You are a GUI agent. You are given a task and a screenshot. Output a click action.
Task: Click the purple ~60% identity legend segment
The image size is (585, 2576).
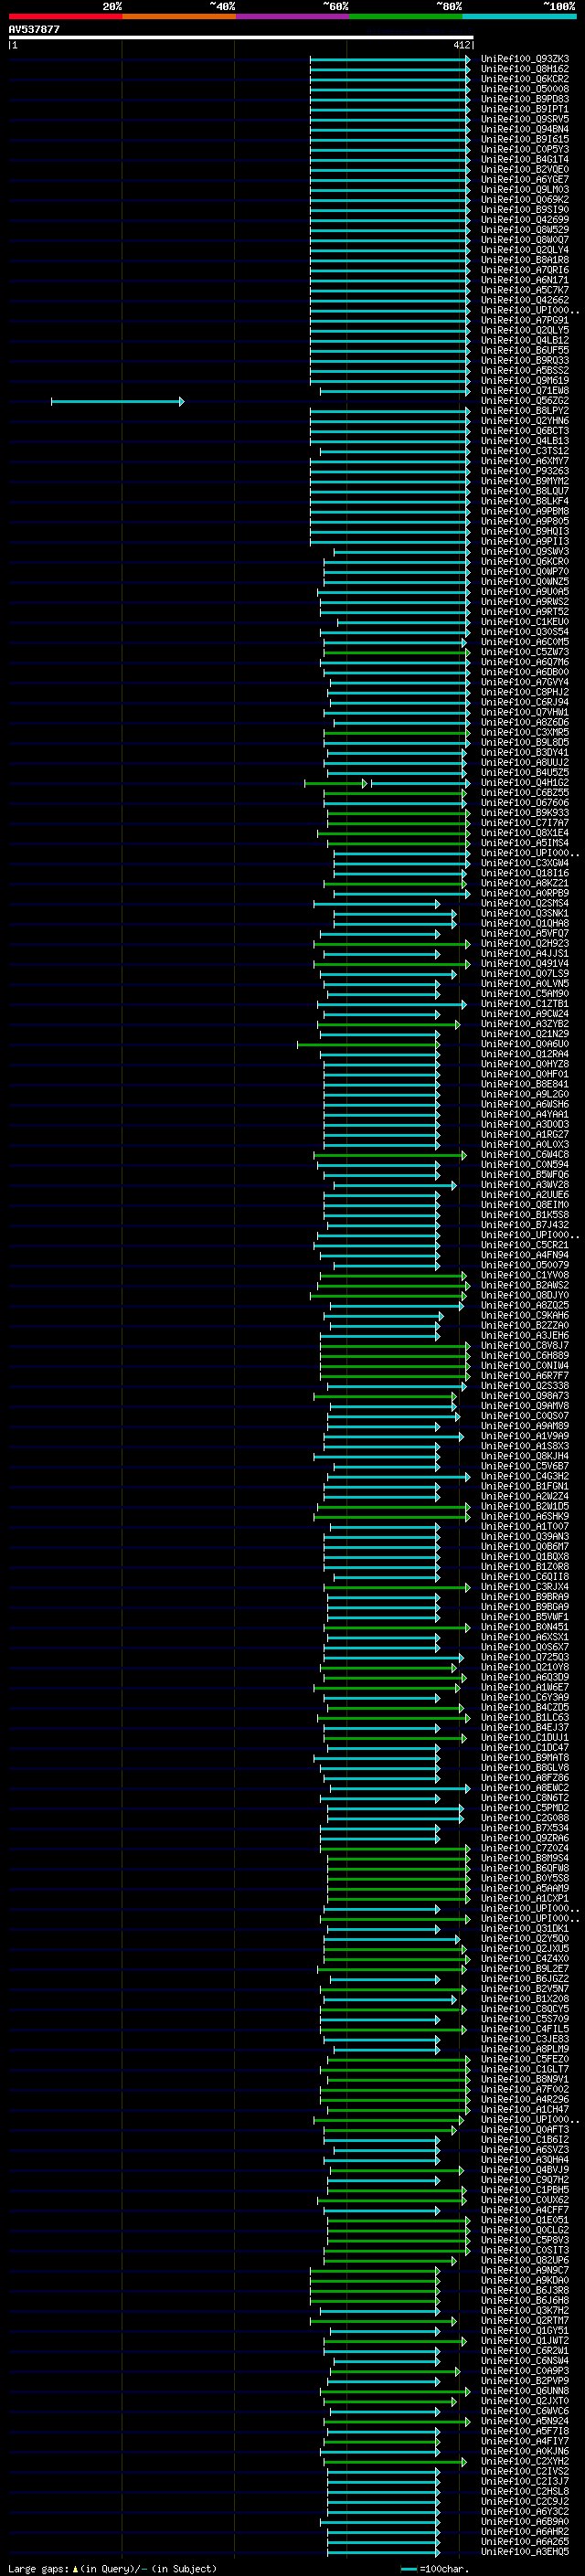point(293,16)
